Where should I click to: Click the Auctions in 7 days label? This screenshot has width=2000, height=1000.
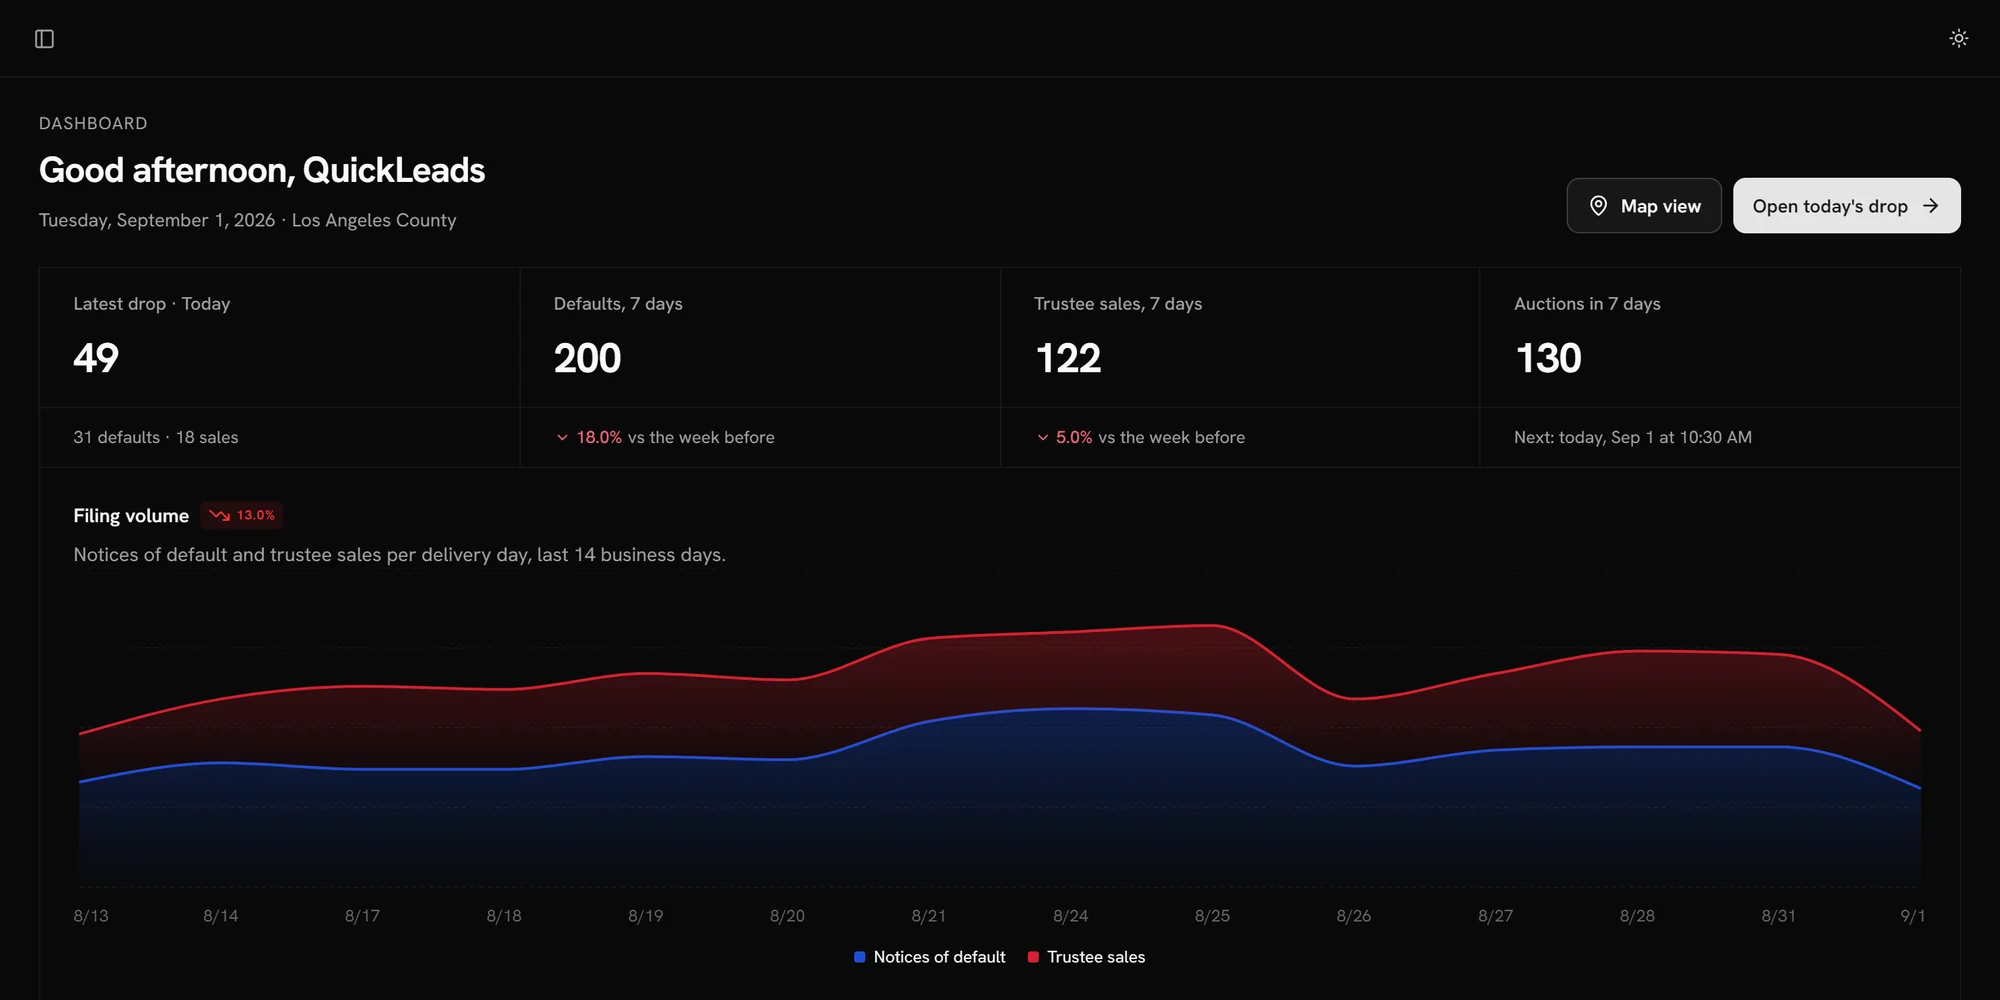pos(1587,304)
